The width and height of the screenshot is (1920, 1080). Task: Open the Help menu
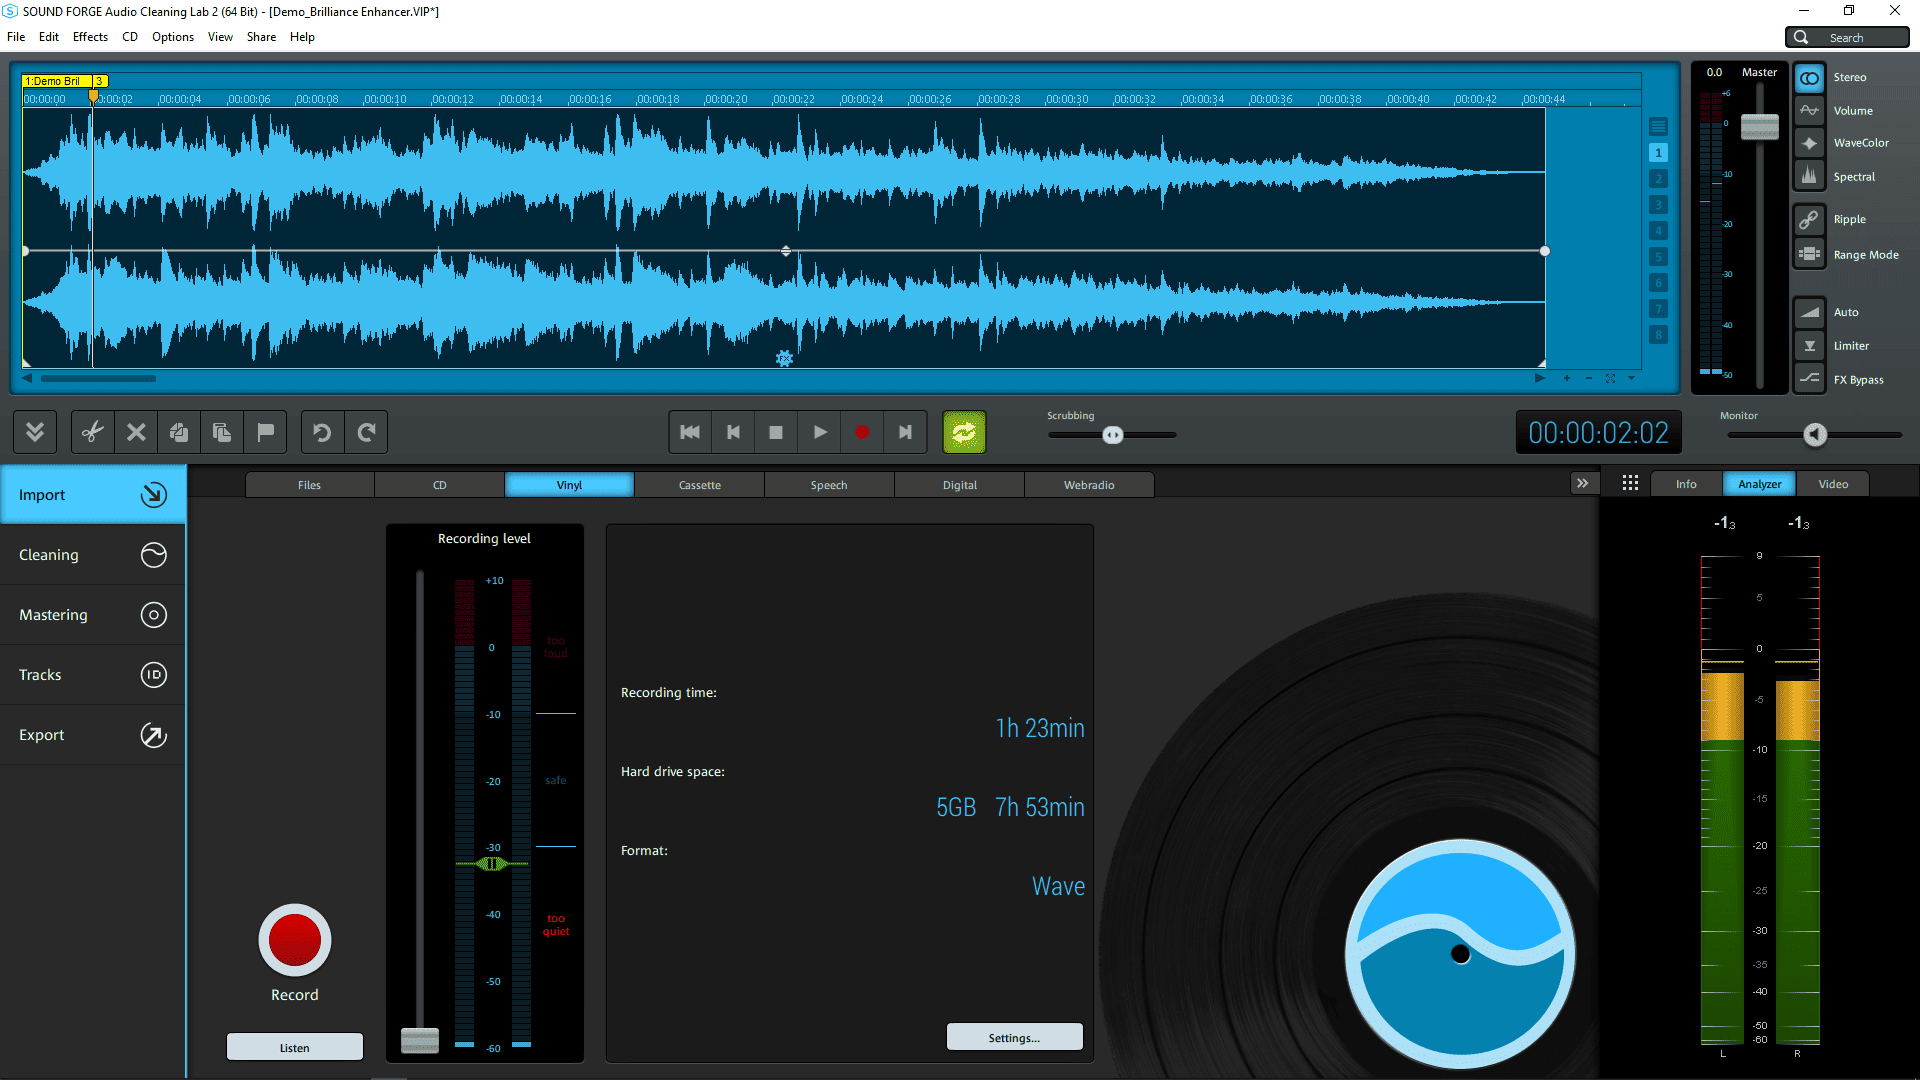tap(302, 37)
